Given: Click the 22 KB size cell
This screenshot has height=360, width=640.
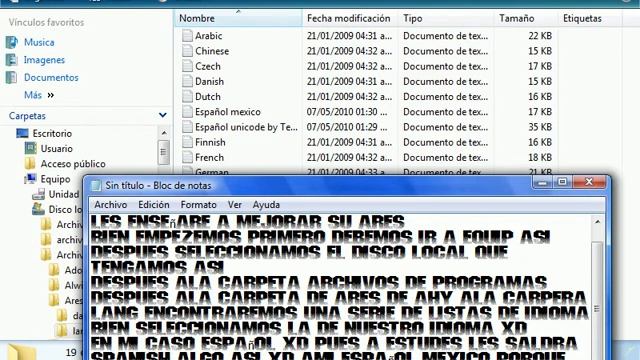Looking at the screenshot, I should (540, 36).
